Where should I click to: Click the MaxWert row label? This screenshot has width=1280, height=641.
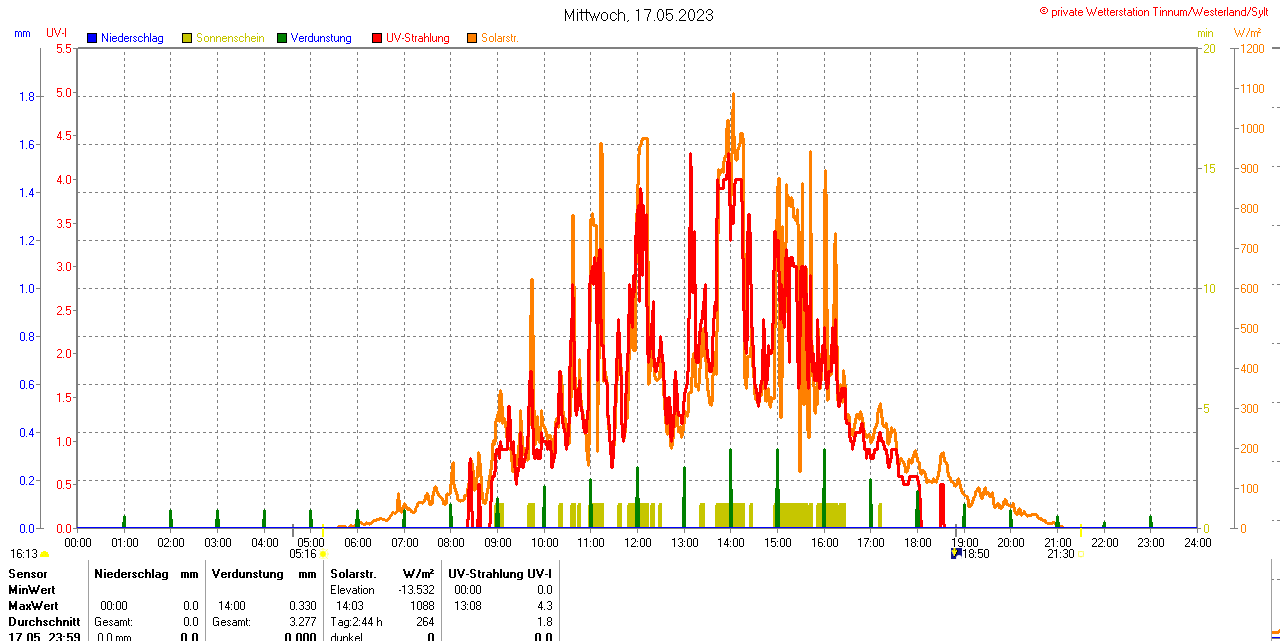click(x=33, y=606)
